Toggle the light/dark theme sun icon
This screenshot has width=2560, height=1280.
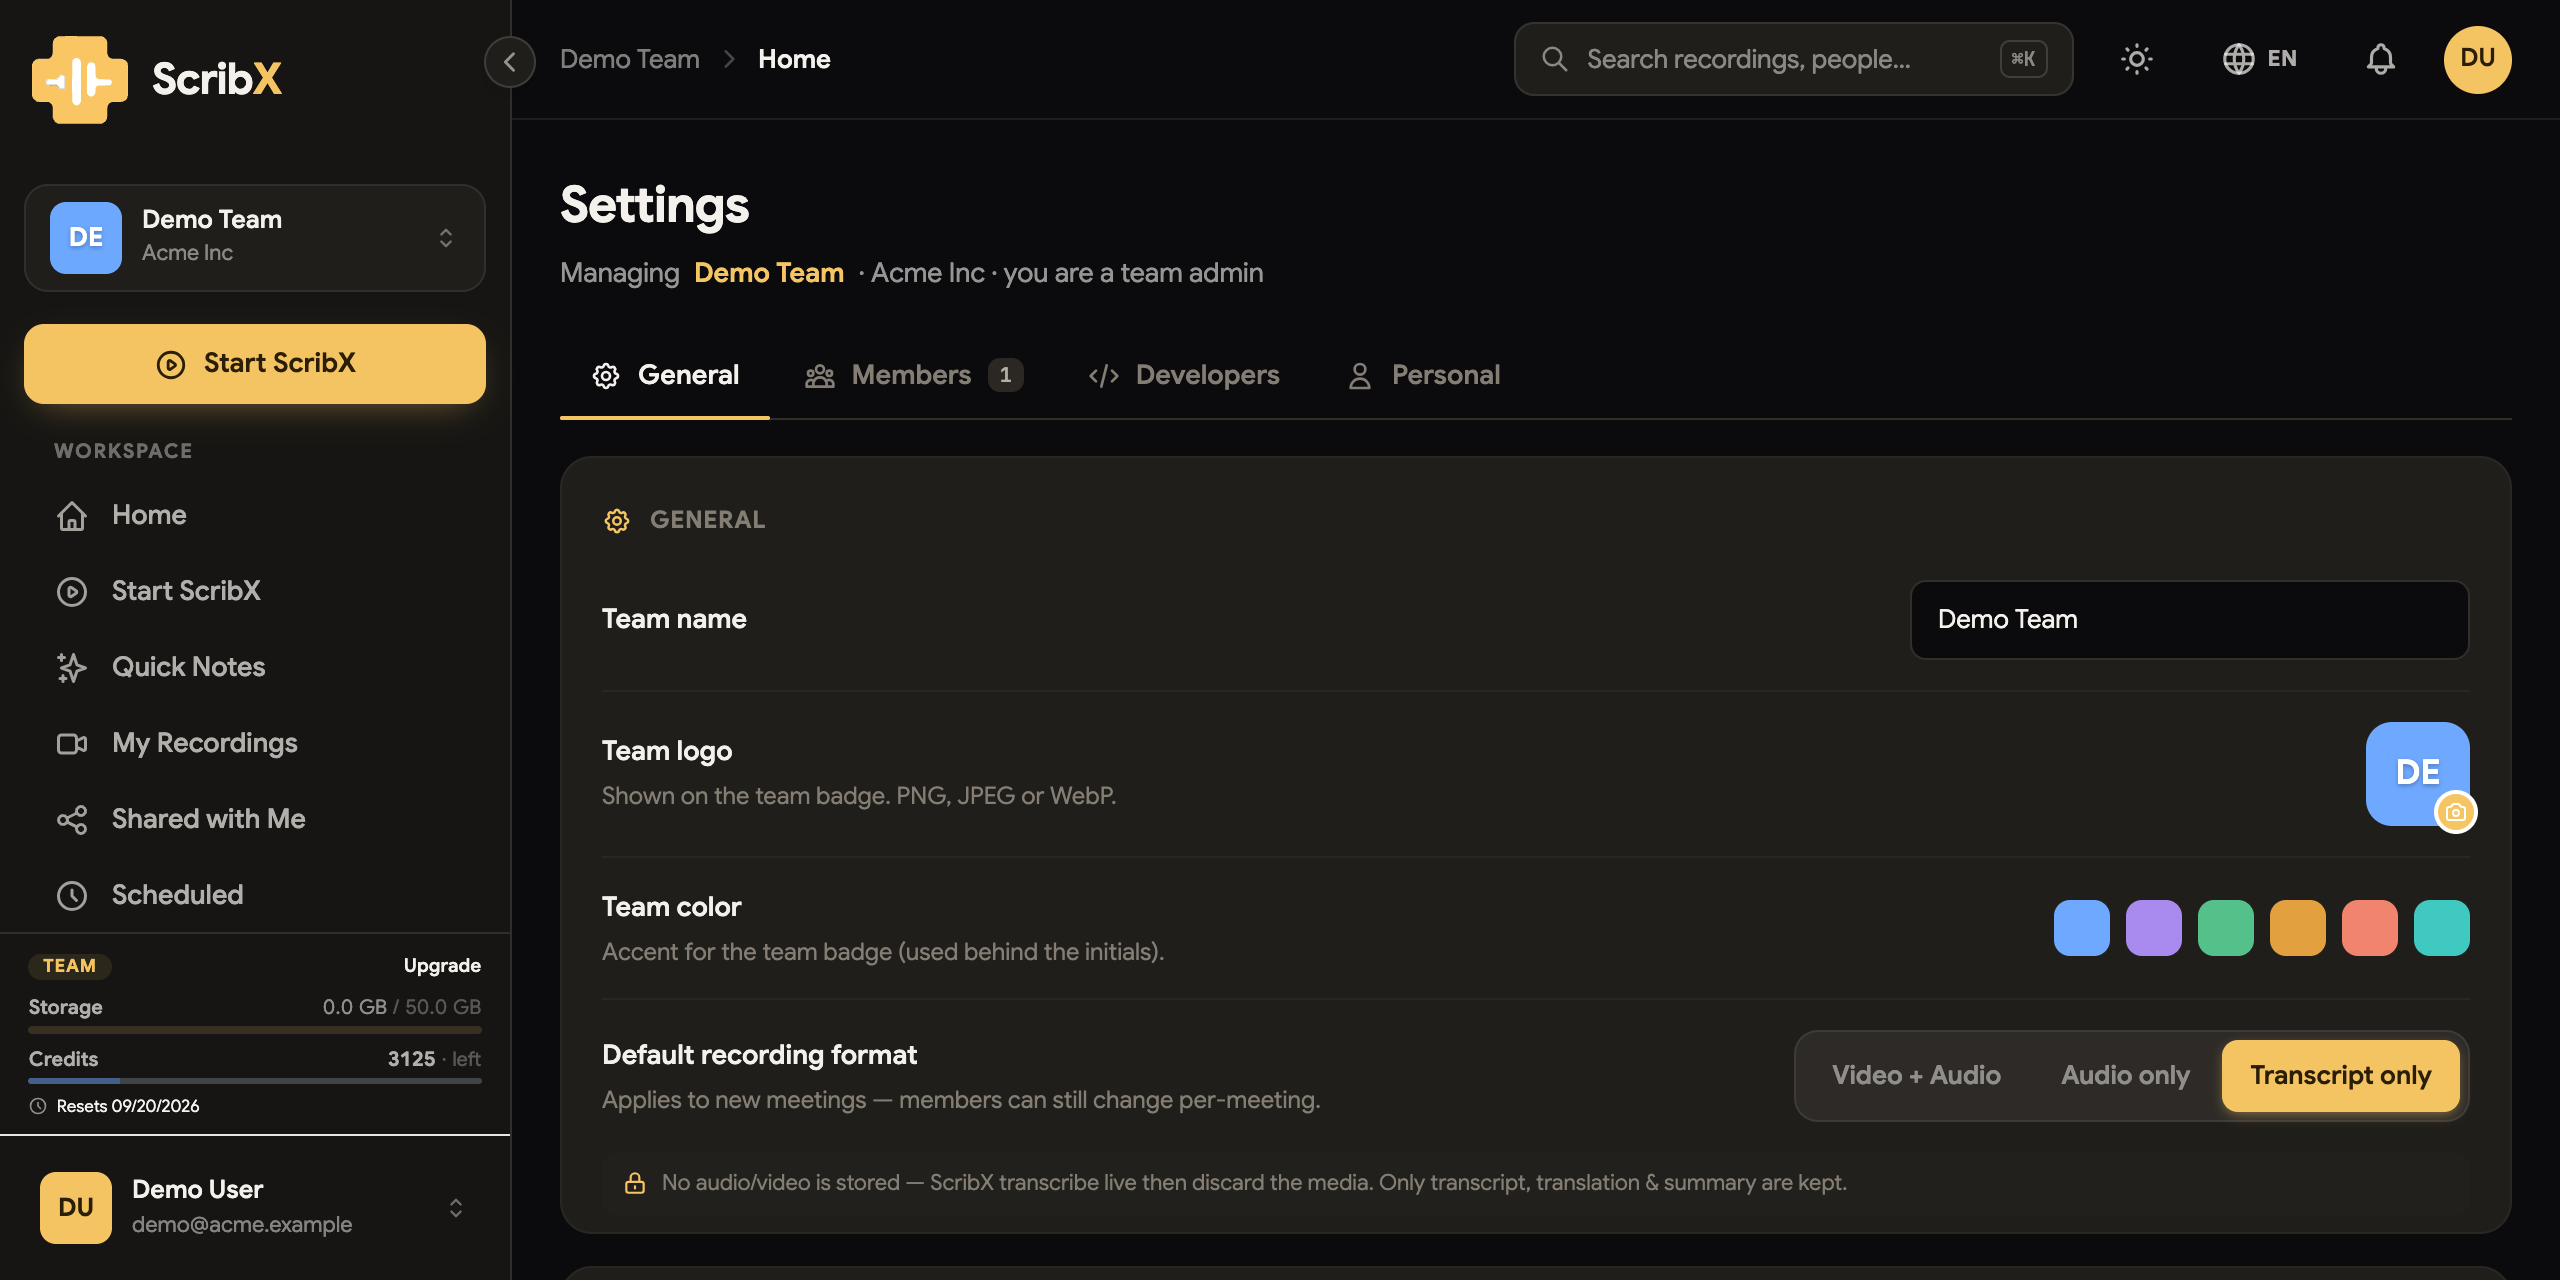tap(2136, 59)
